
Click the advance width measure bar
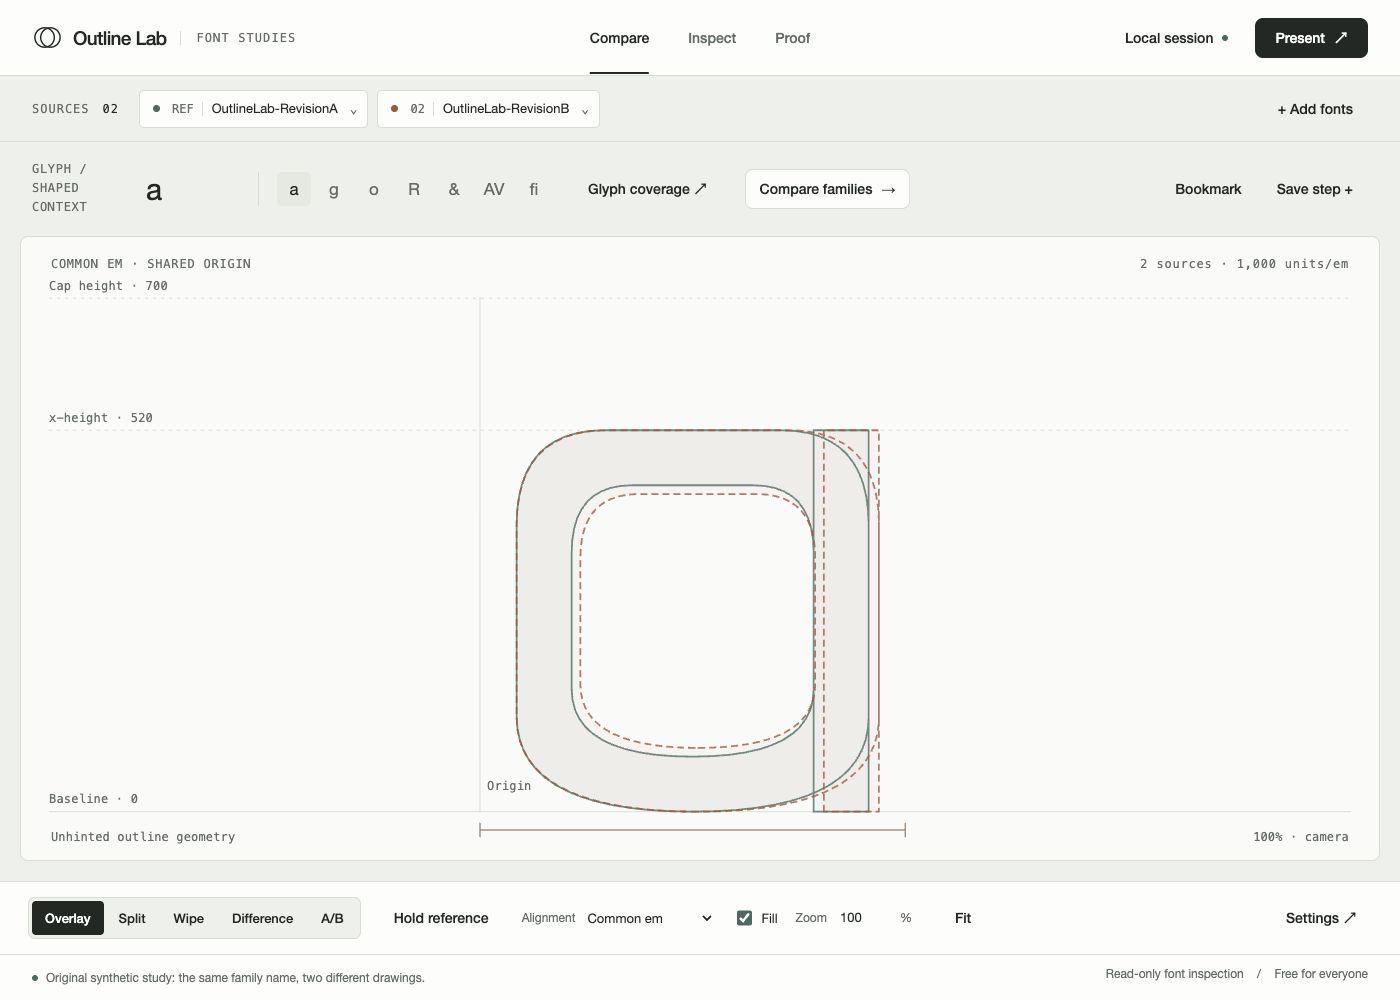click(692, 830)
